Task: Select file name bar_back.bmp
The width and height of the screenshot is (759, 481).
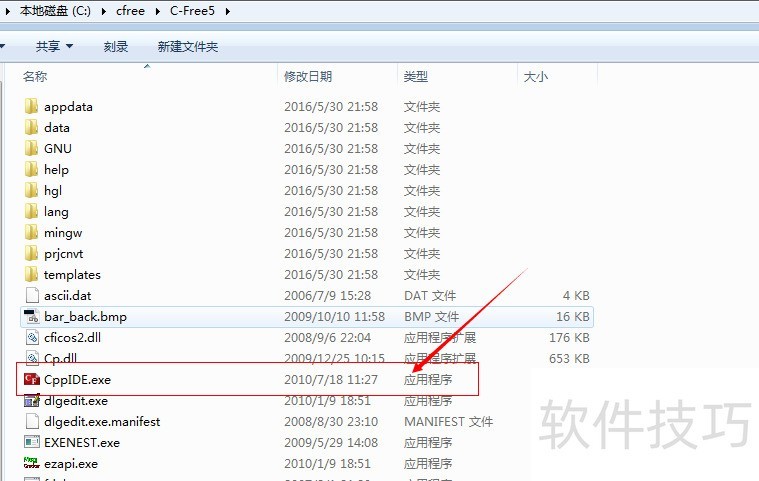Action: pyautogui.click(x=85, y=316)
